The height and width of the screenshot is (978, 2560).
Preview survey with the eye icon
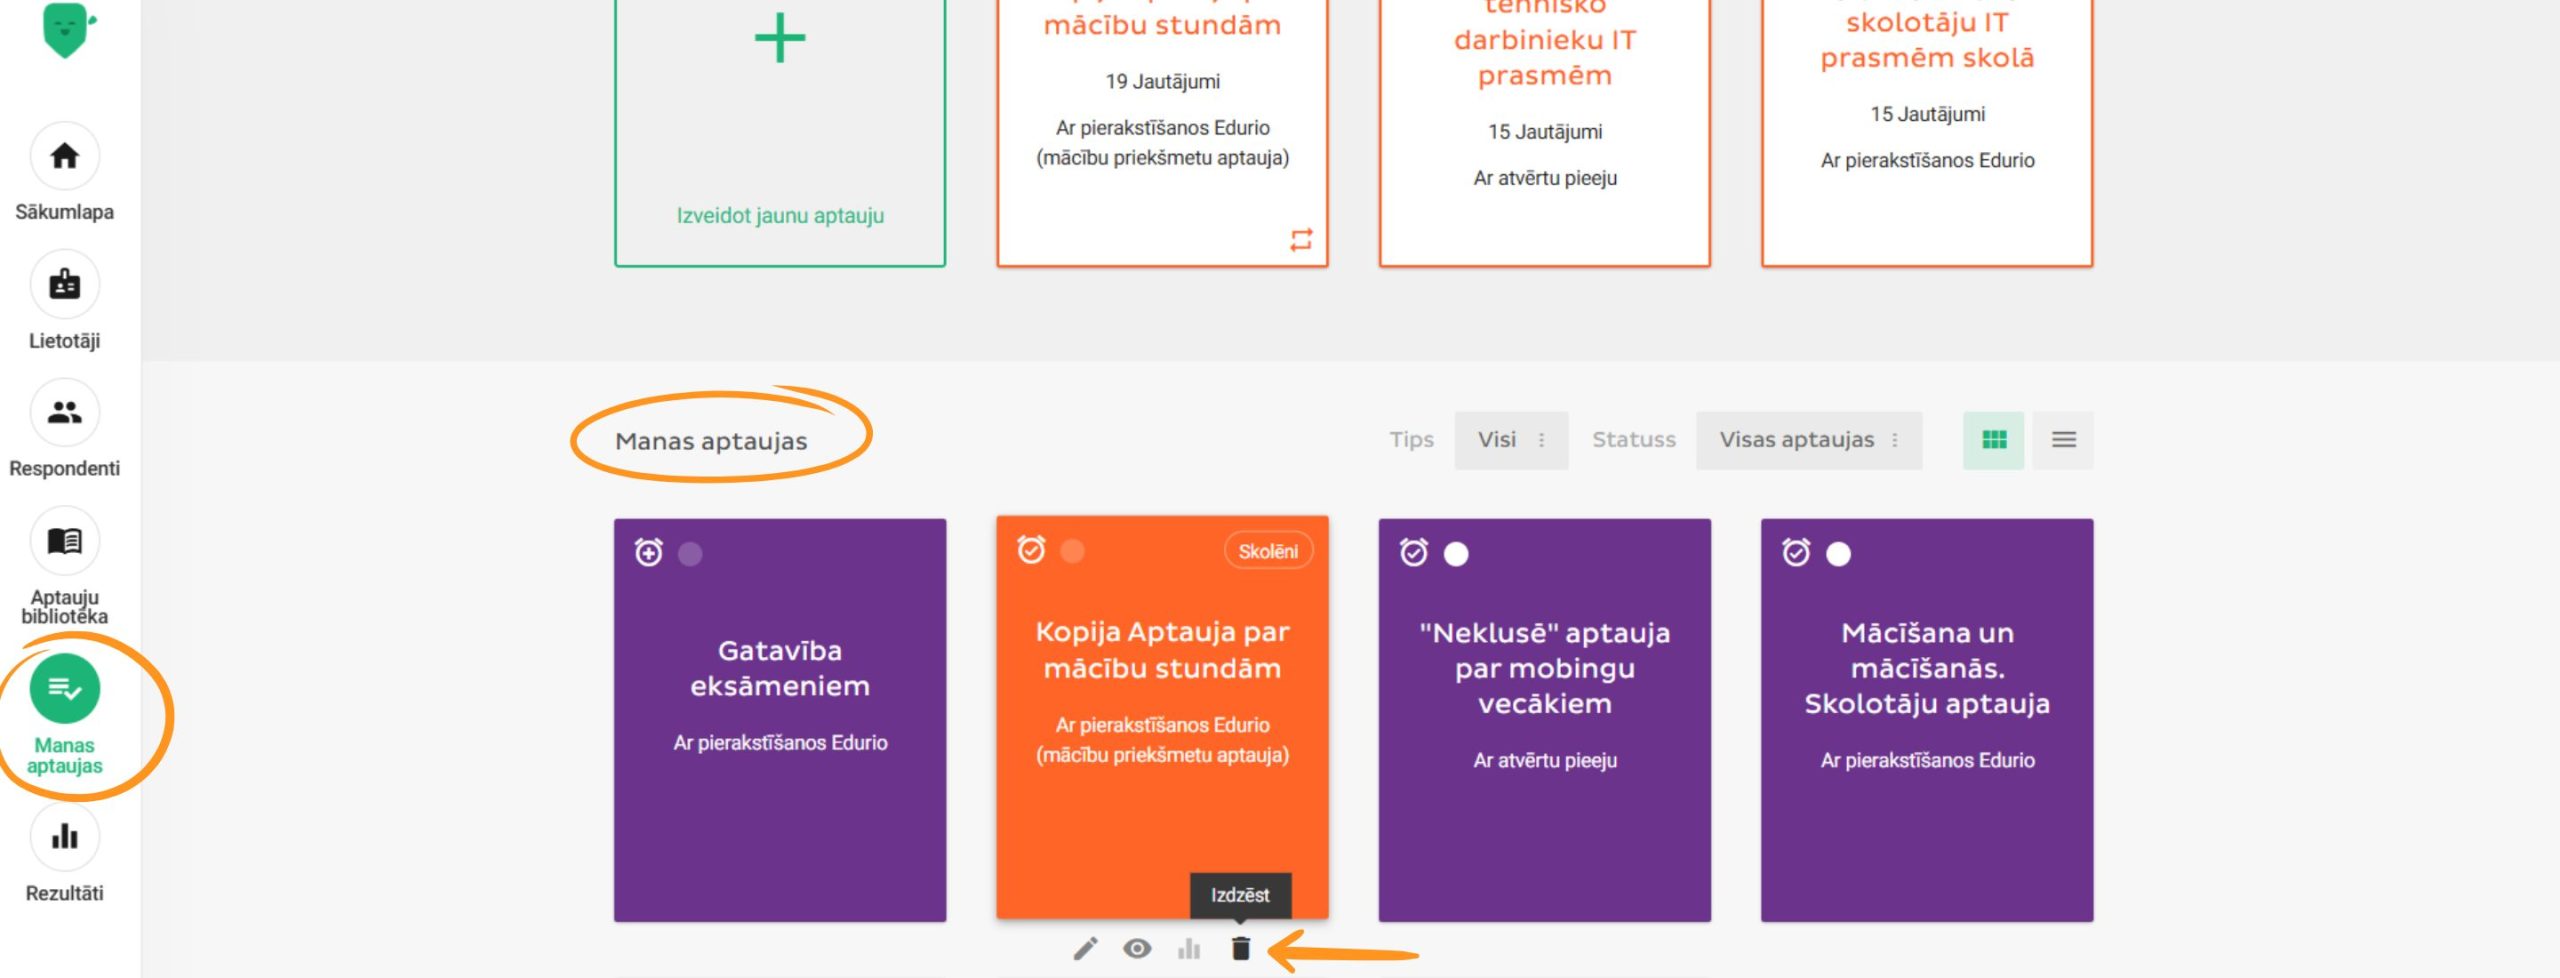[x=1137, y=948]
